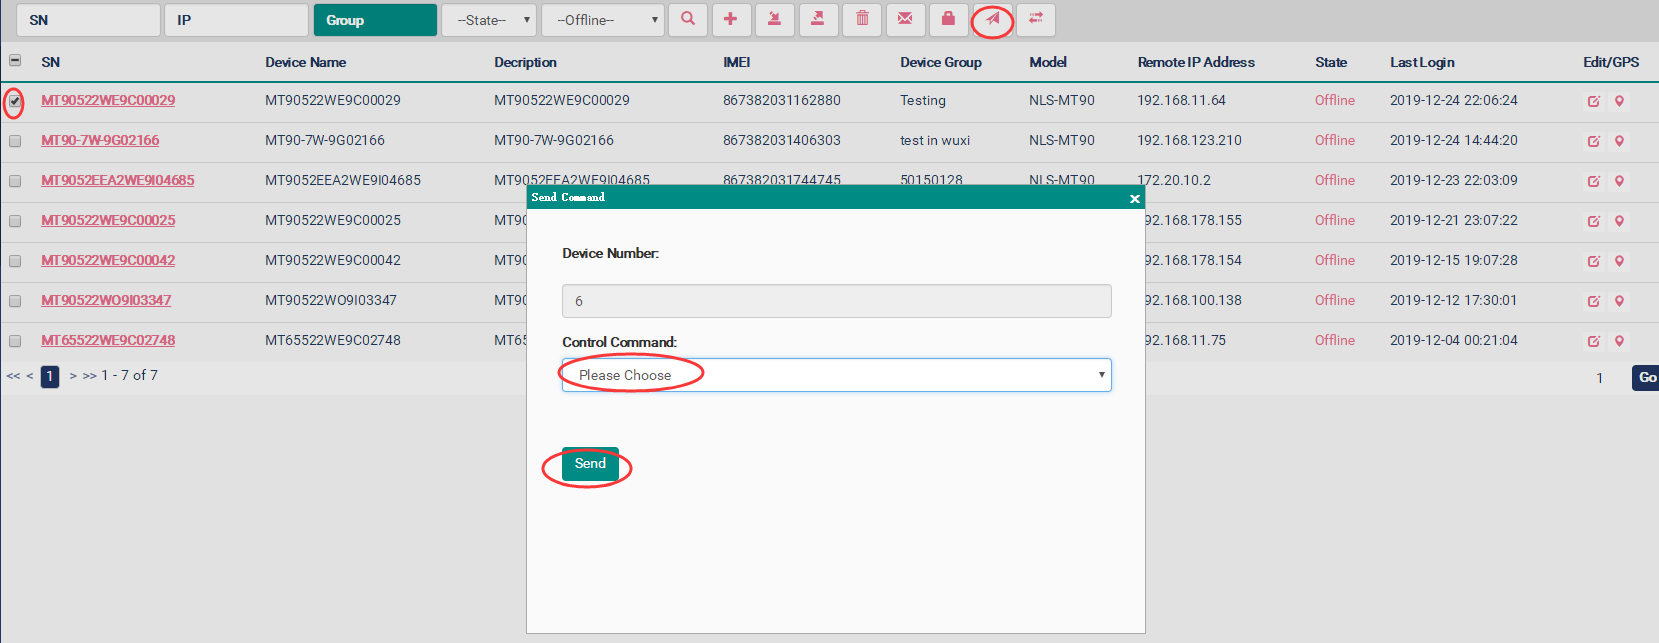Click the search magnifier toolbar icon
The height and width of the screenshot is (643, 1659).
(x=688, y=20)
